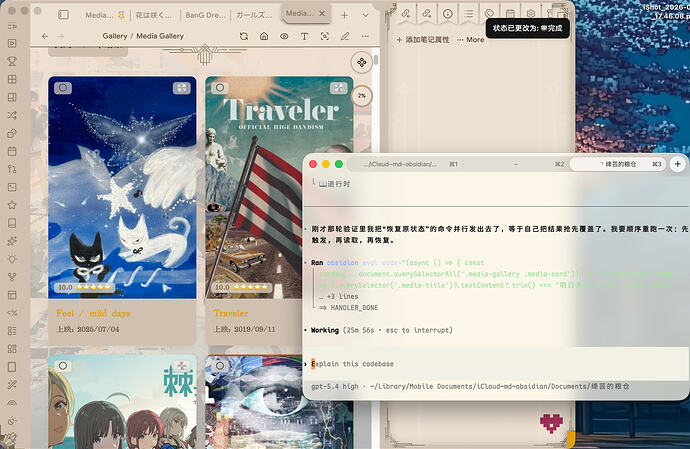Image resolution: width=690 pixels, height=449 pixels.
Task: Click the shuffle random note icon in ribbon
Action: (12, 115)
